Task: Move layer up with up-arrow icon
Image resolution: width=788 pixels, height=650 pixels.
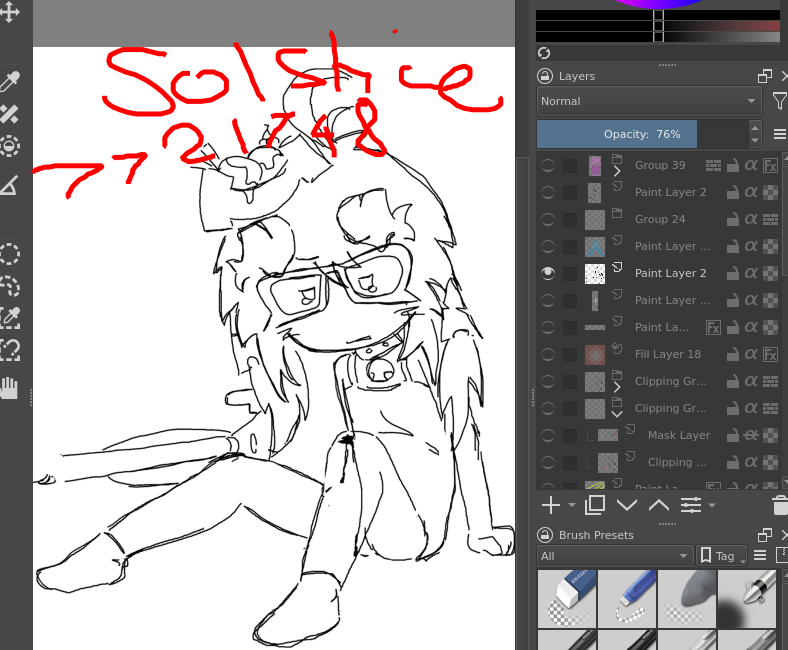Action: click(658, 505)
